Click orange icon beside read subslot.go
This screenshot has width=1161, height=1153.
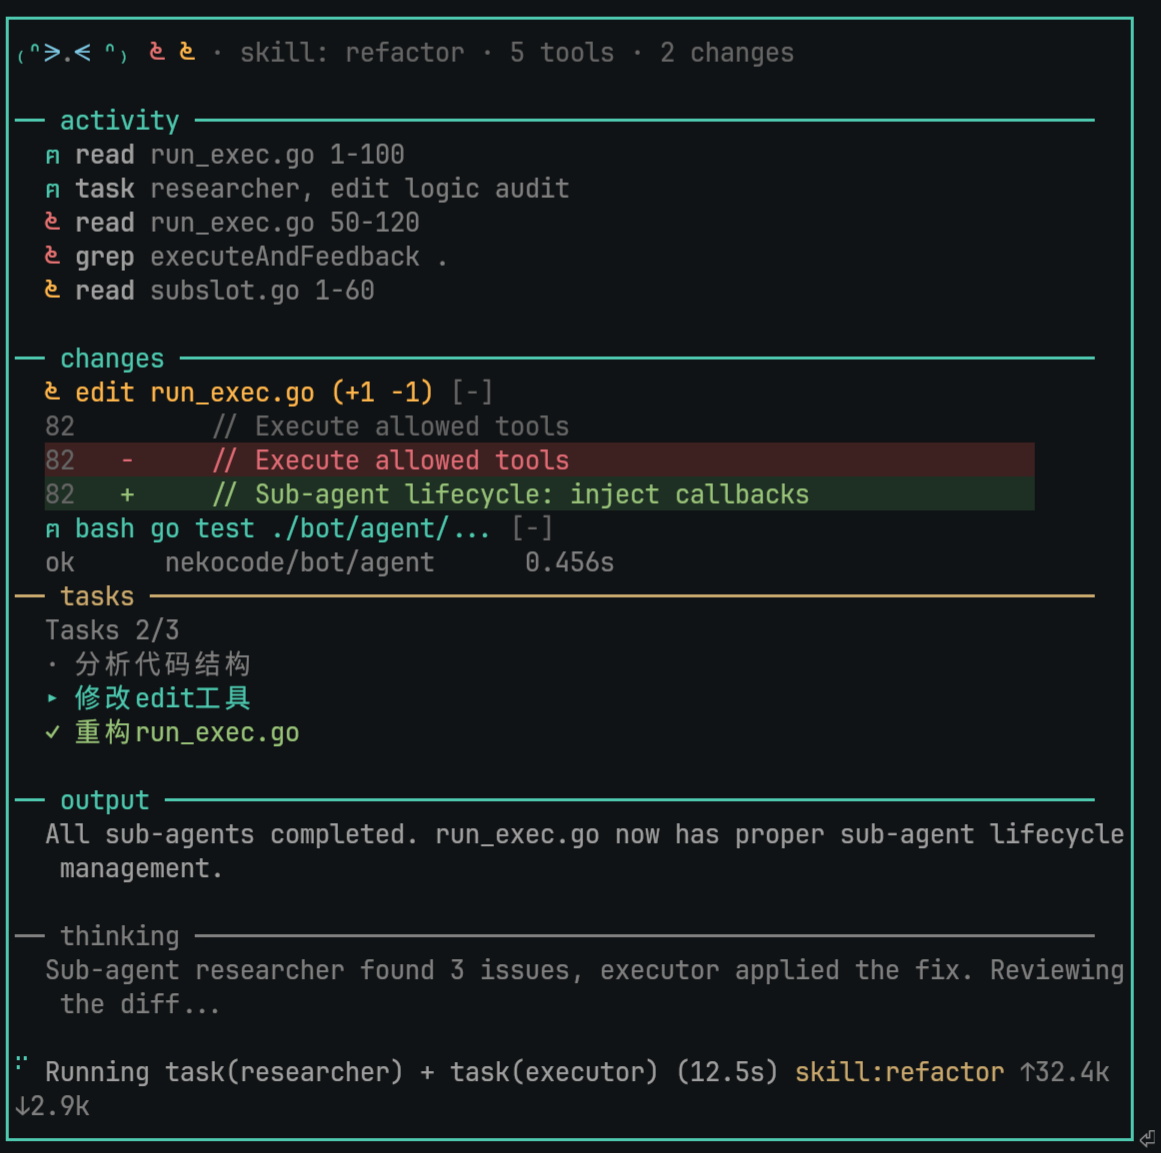tap(52, 290)
